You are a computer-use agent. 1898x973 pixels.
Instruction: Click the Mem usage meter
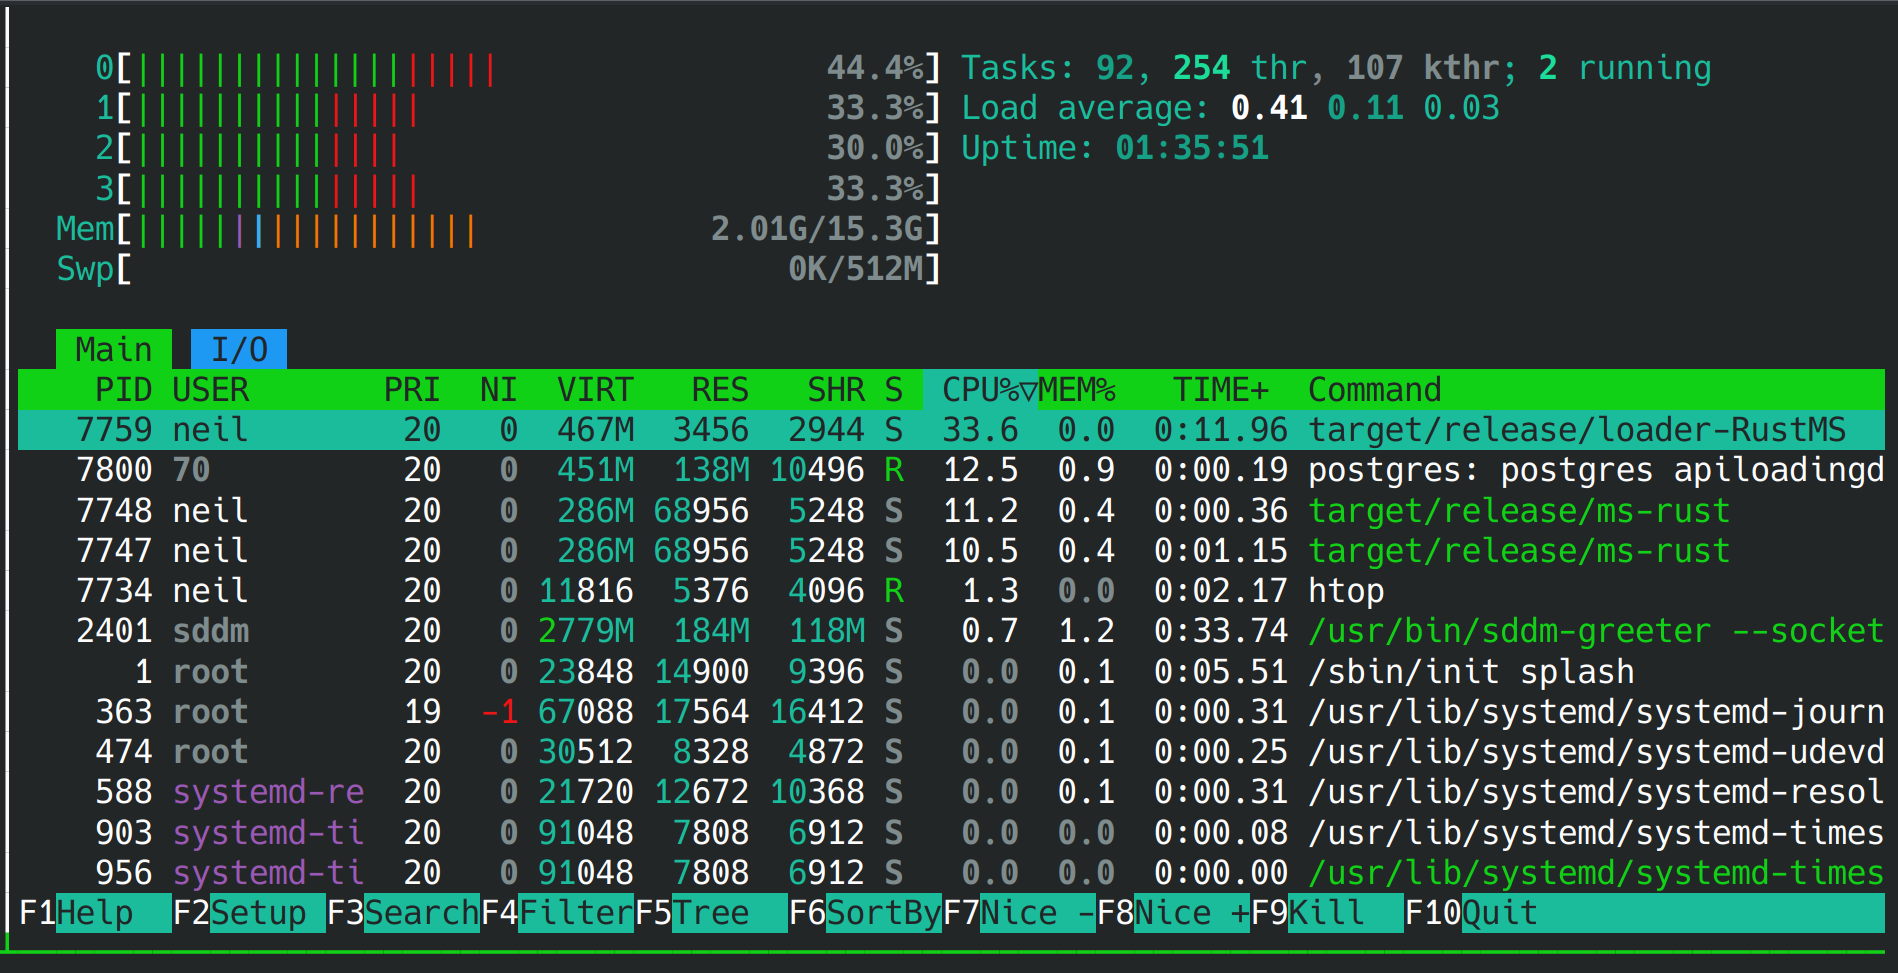coord(300,229)
